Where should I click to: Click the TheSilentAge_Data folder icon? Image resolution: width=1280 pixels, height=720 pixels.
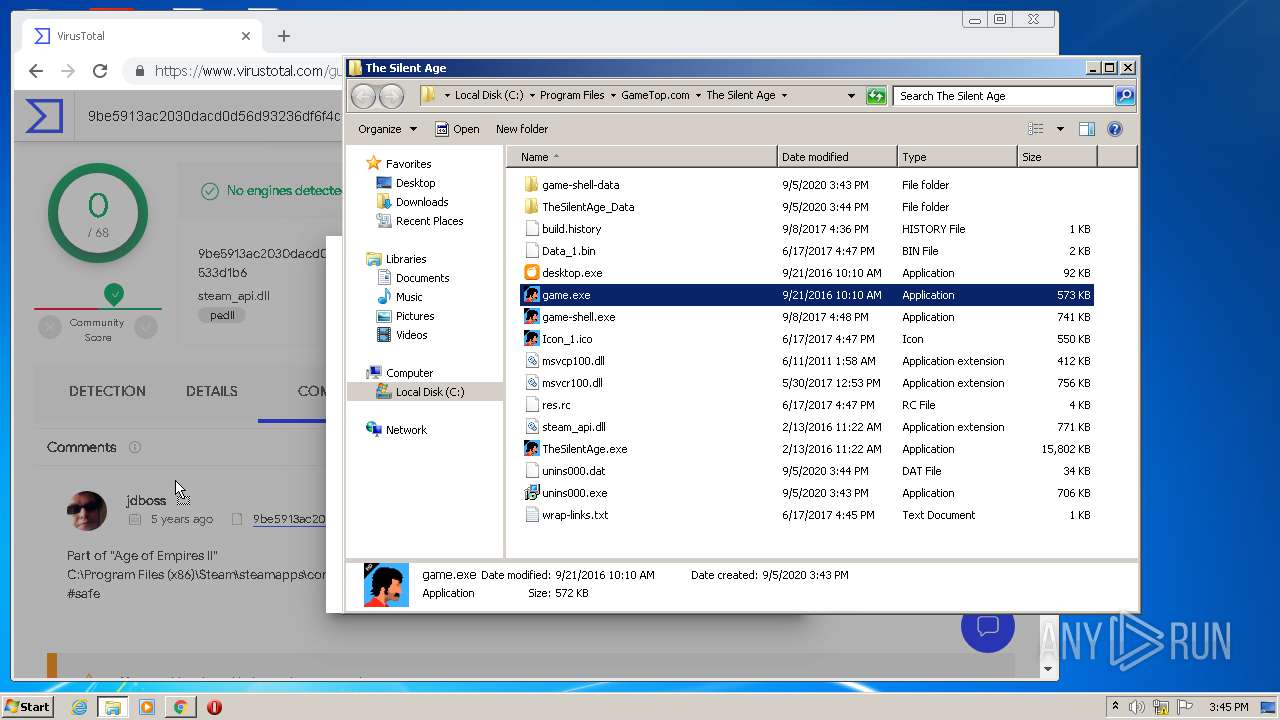[532, 207]
